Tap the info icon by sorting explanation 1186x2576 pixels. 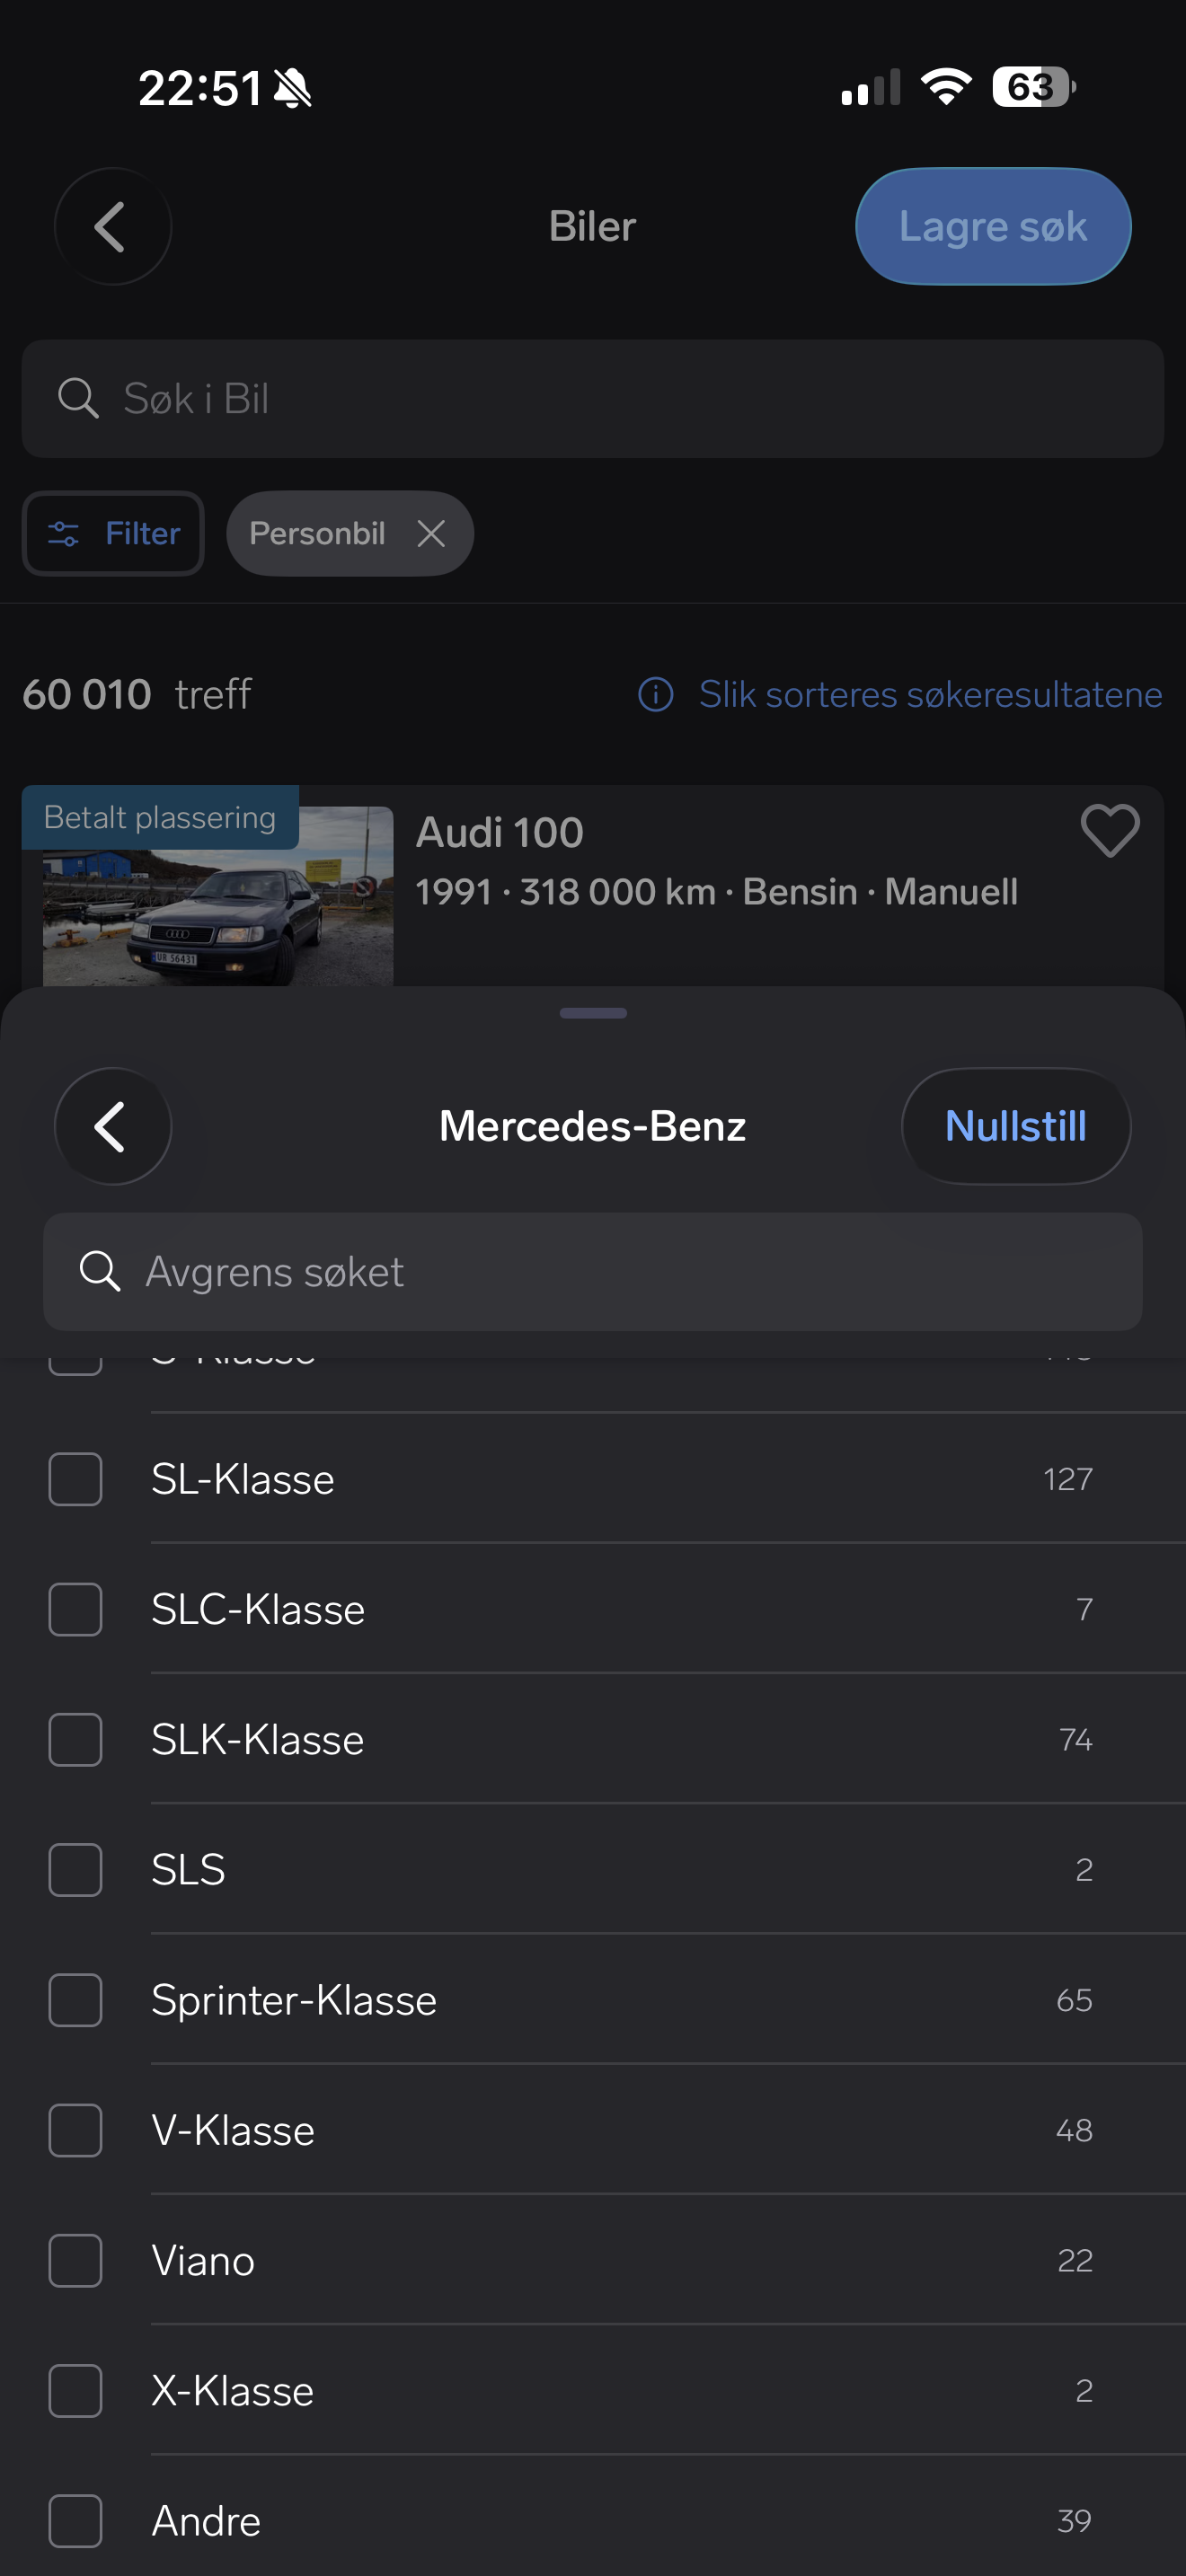click(656, 694)
